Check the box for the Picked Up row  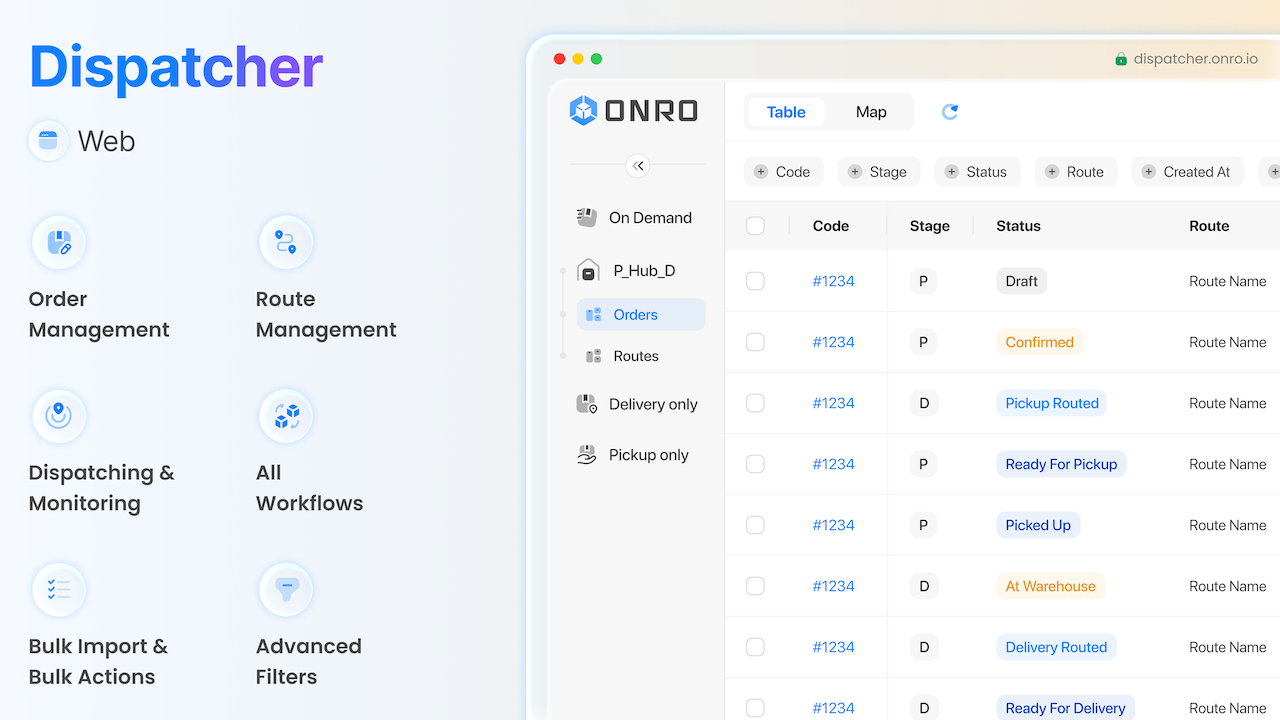pyautogui.click(x=755, y=525)
